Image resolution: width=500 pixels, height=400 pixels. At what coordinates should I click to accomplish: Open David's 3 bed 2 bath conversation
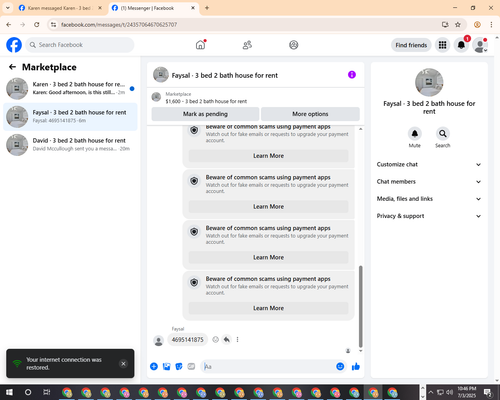[70, 145]
